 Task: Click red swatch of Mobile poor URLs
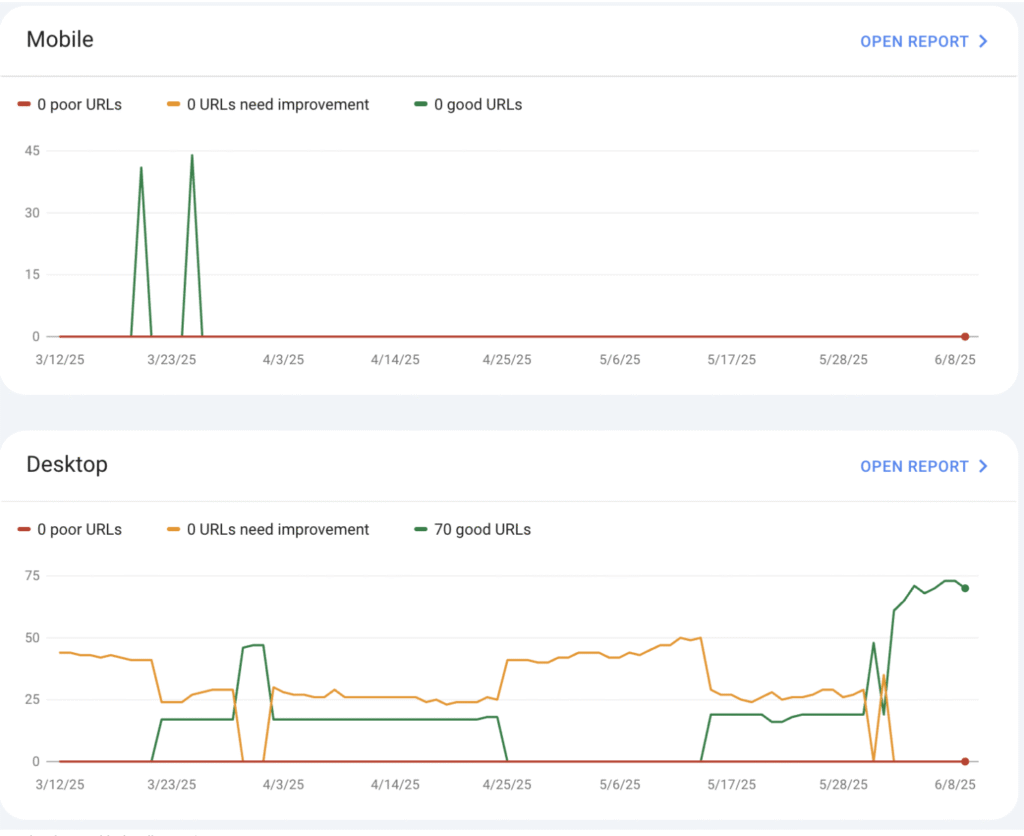point(24,104)
